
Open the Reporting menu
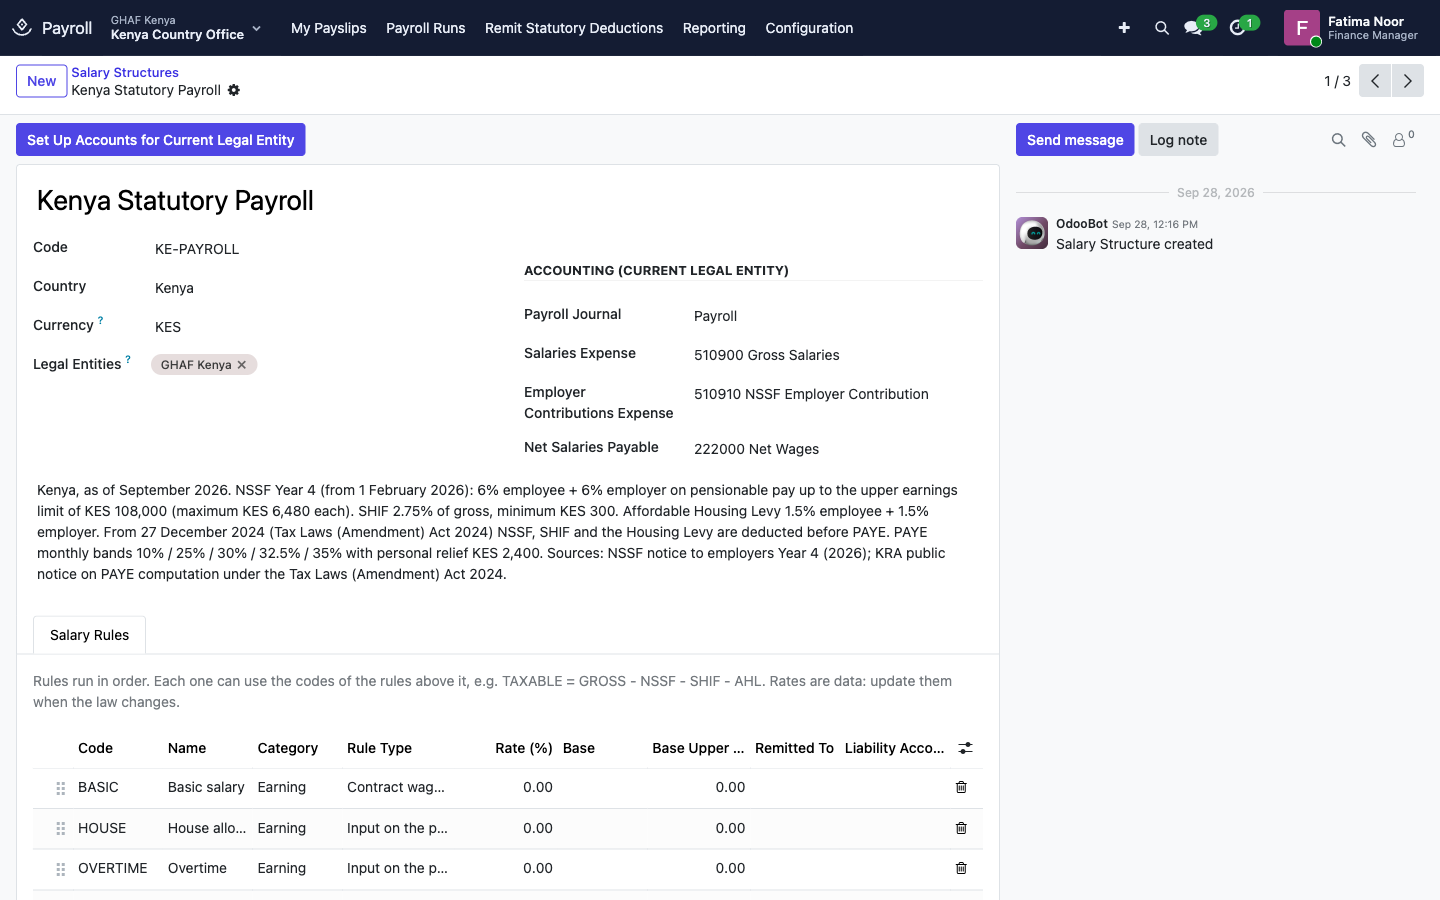click(714, 28)
